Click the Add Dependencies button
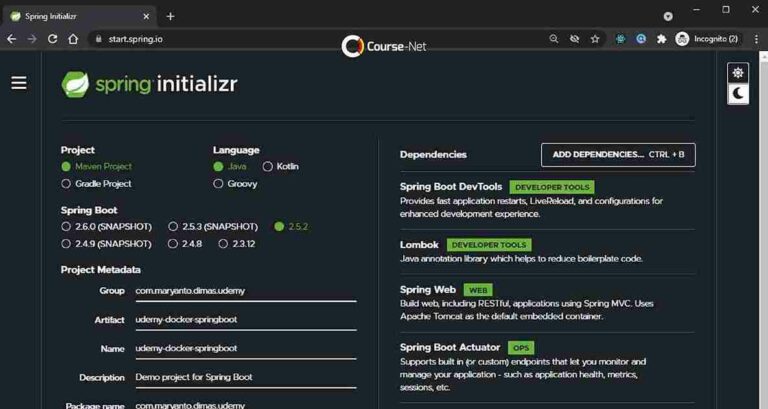 618,155
